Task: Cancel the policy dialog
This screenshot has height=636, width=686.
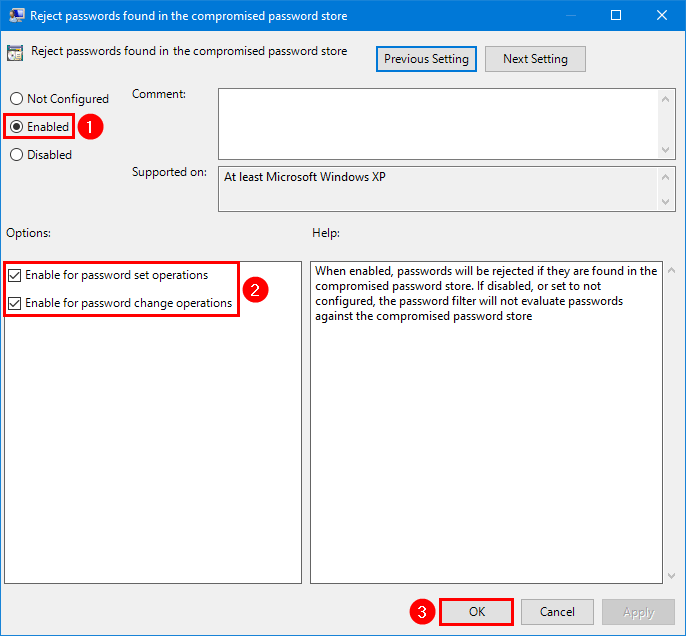Action: coord(557,612)
